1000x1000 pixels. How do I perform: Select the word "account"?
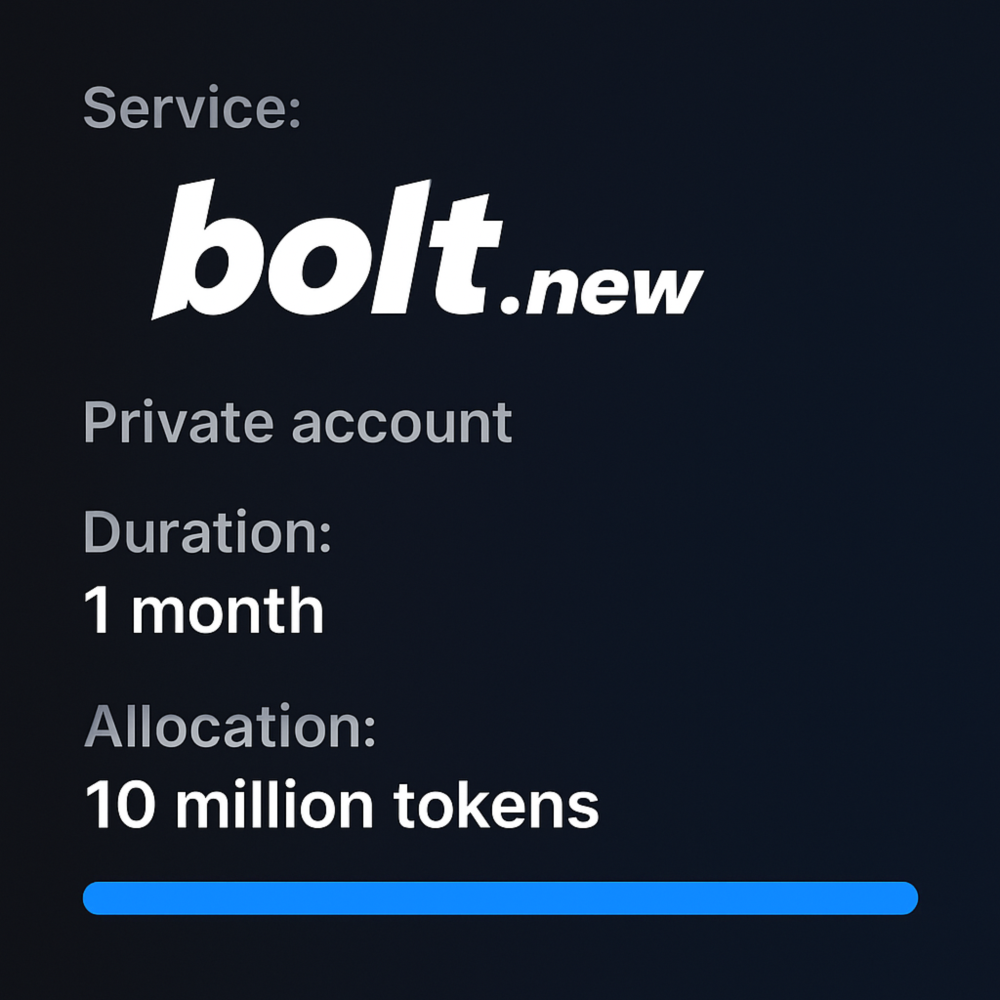point(402,424)
